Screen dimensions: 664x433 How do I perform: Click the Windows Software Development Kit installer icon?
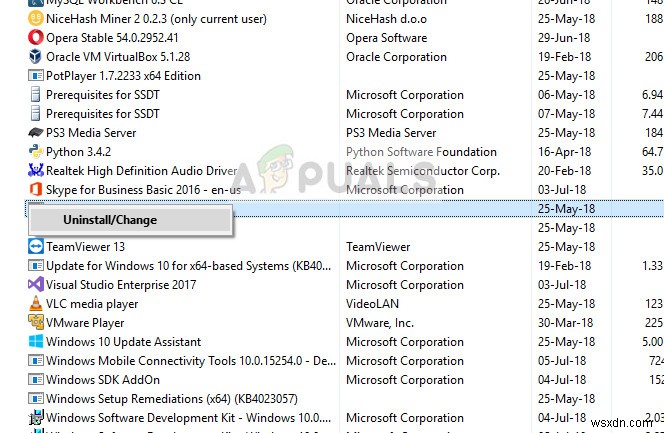(x=36, y=417)
